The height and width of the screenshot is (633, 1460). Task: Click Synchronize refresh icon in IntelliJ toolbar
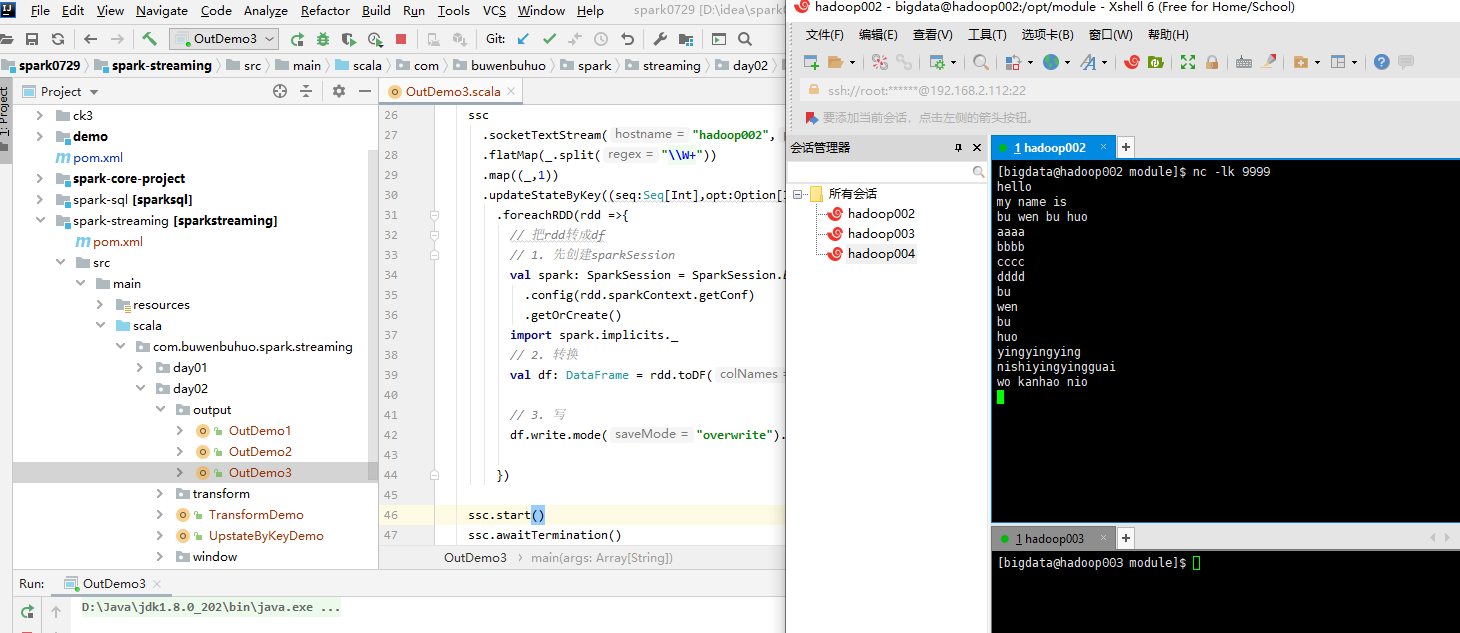(58, 39)
